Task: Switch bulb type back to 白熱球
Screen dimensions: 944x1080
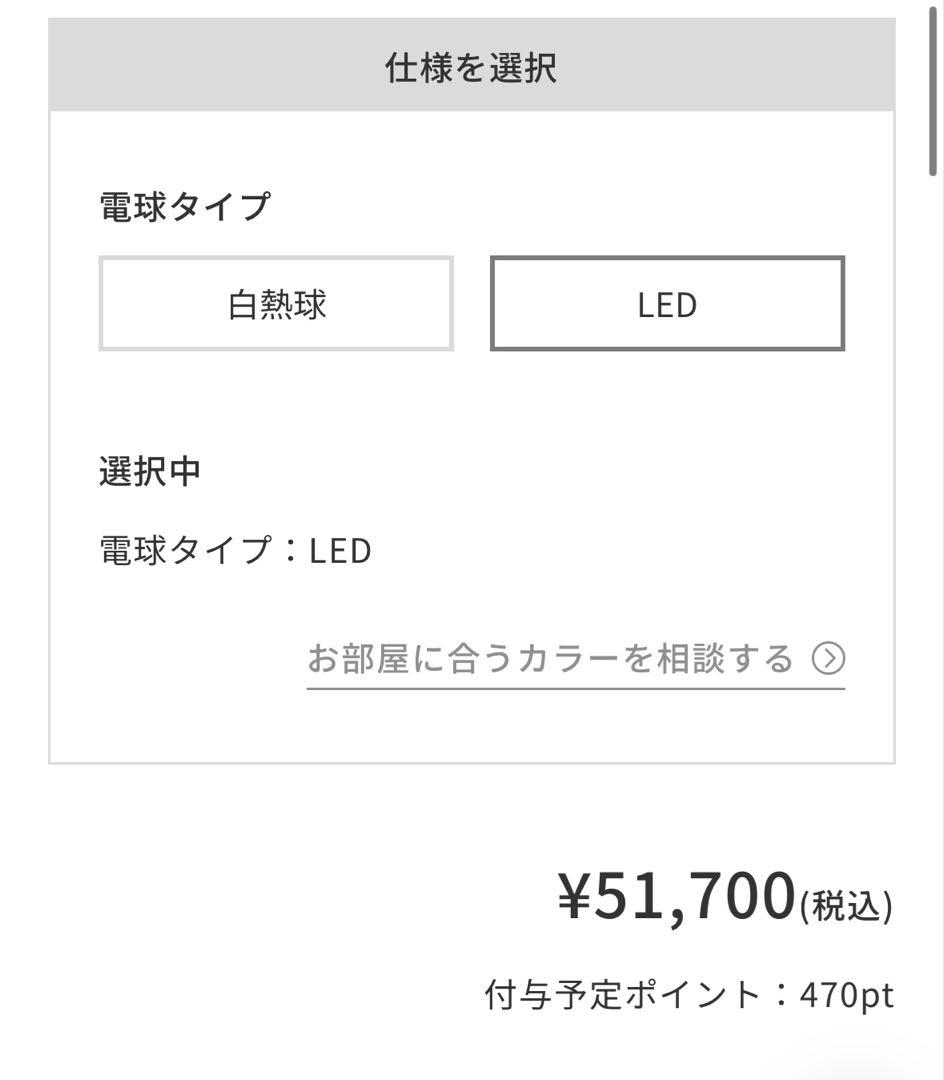Action: (275, 304)
